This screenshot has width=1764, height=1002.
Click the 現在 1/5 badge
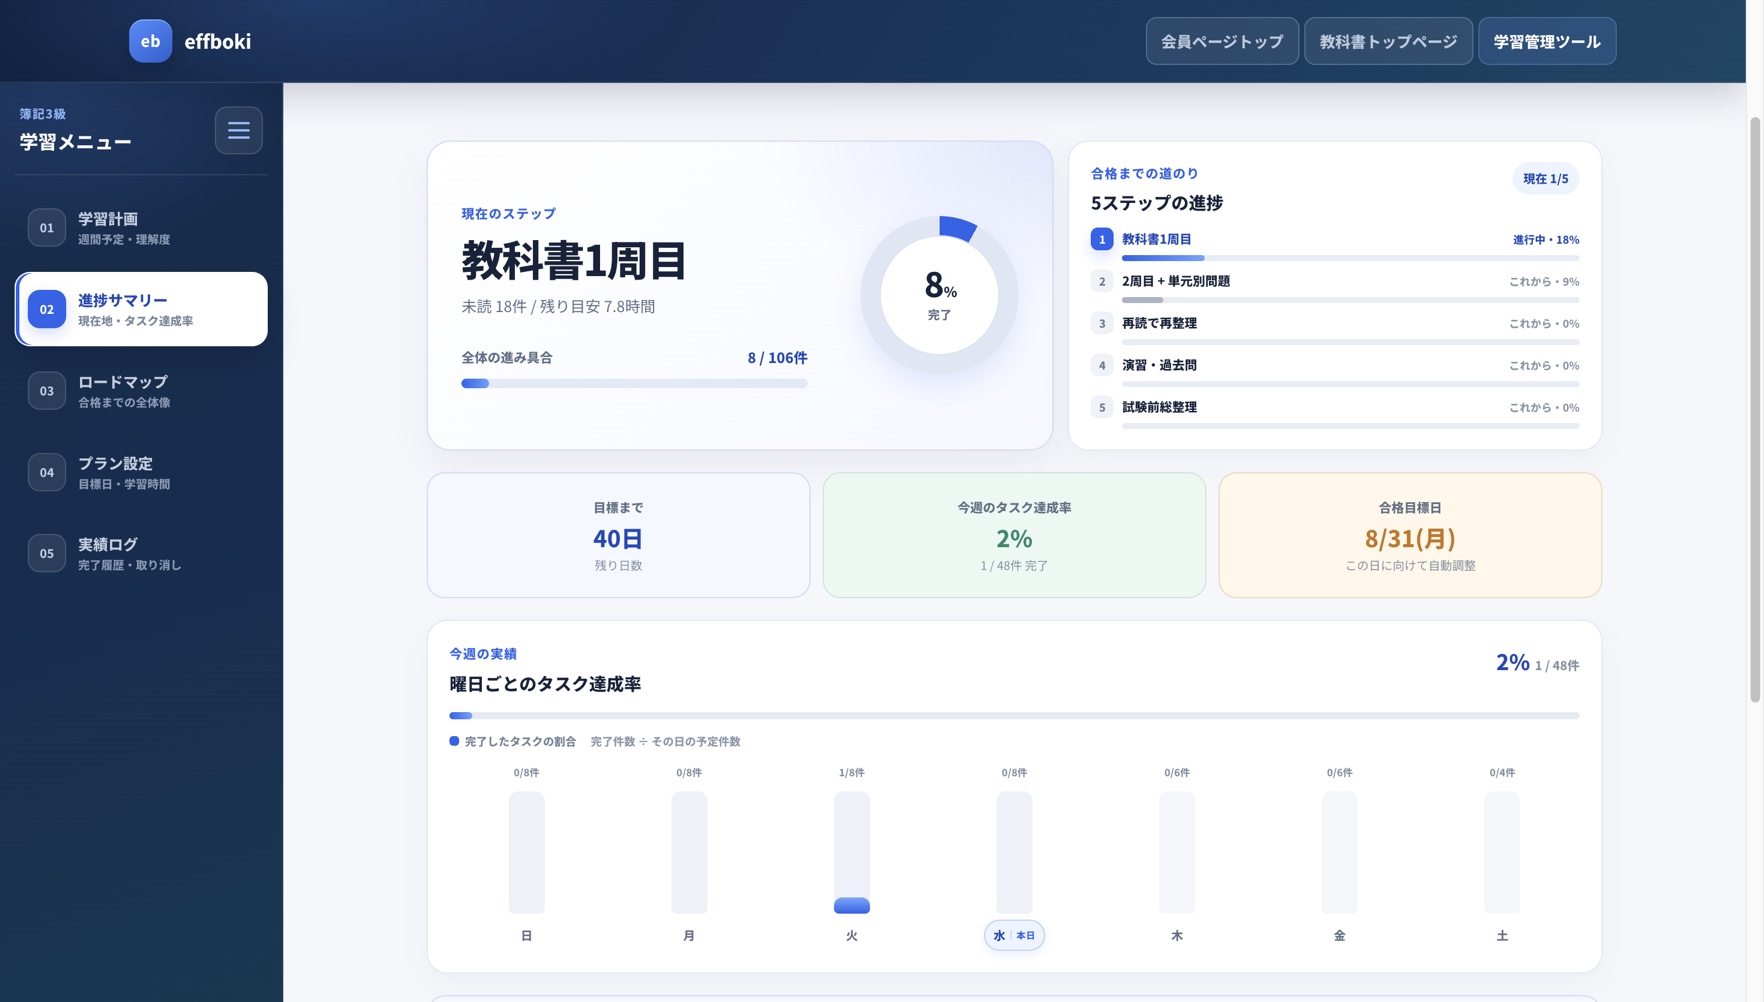click(1546, 179)
